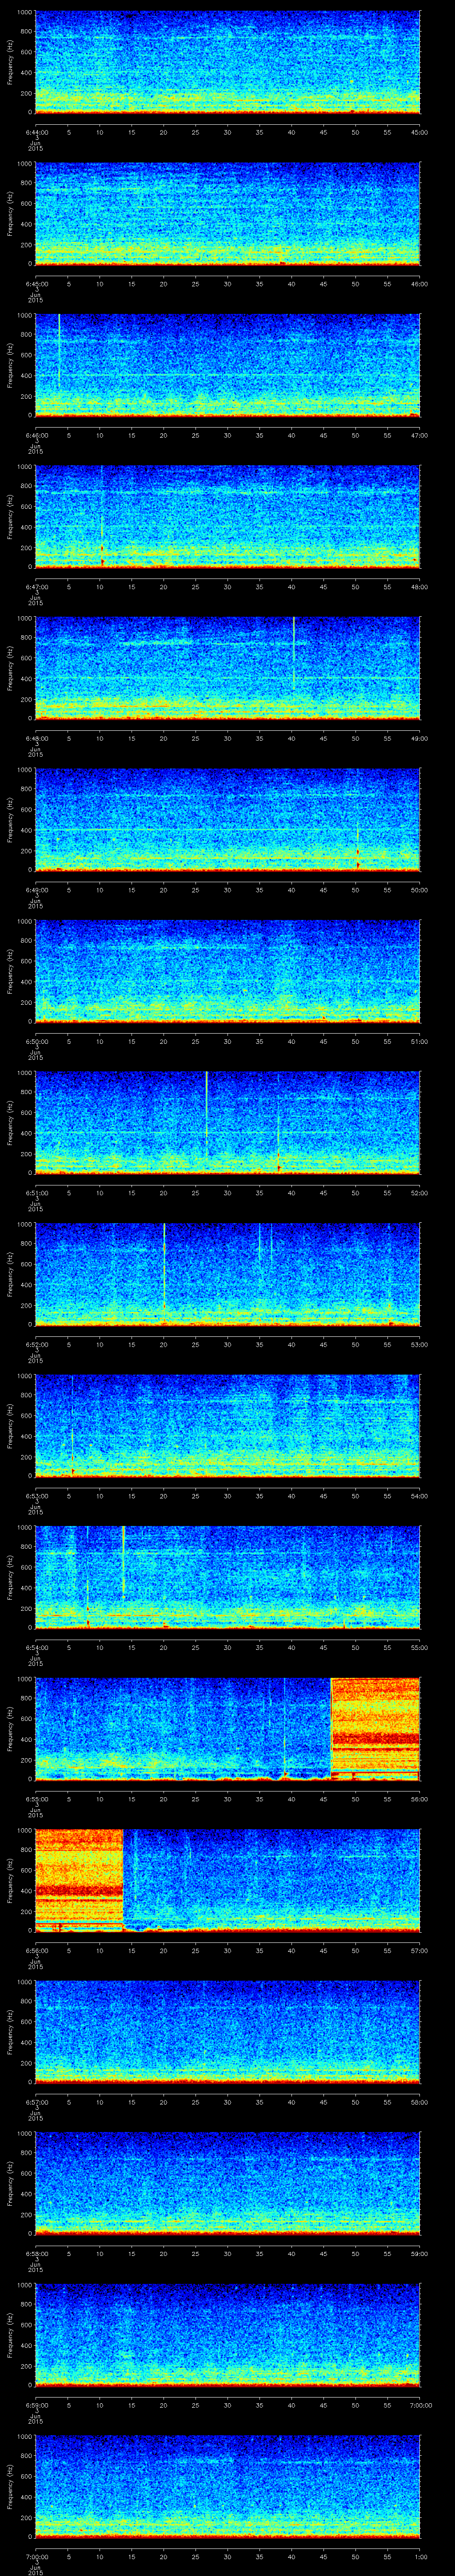
Task: Open the spectrogram panel starting at 6:50:00
Action: click(x=227, y=971)
